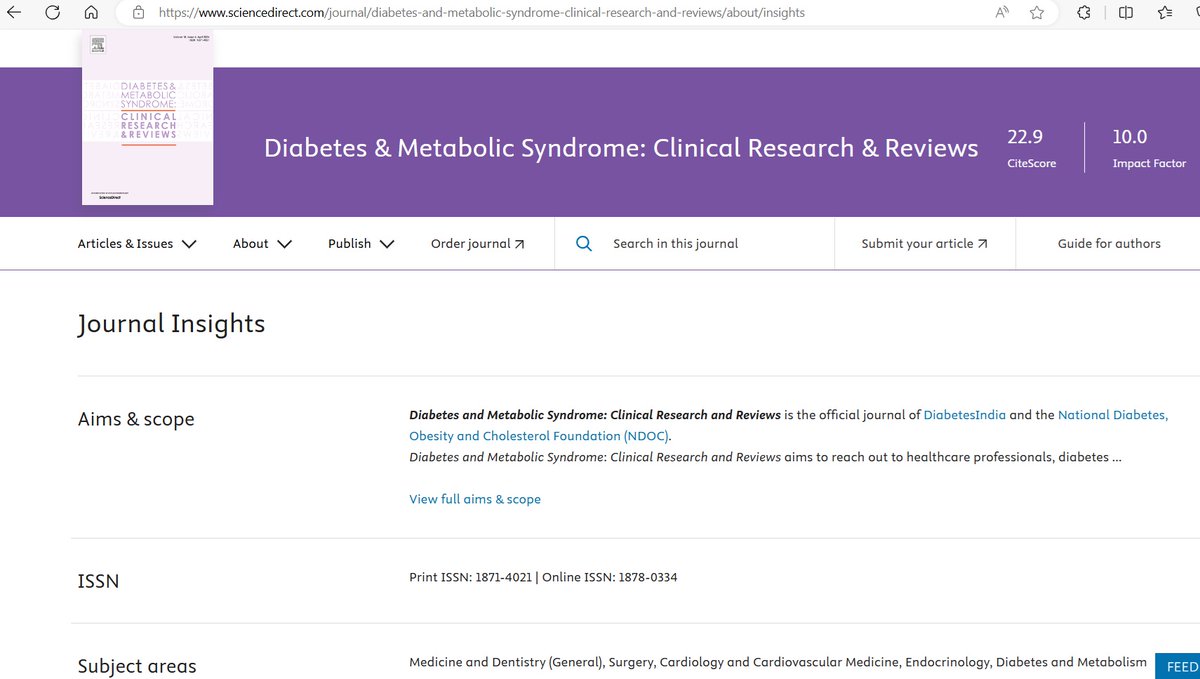Expand the Articles & Issues menu
This screenshot has height=679, width=1200.
pos(137,243)
